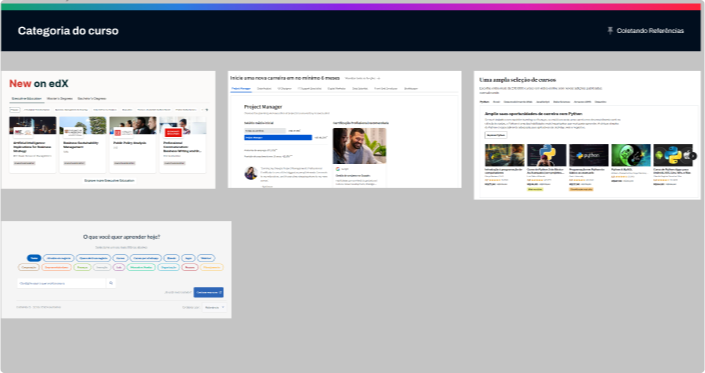Select the Python tab in the course selection
The image size is (705, 373).
coord(484,102)
